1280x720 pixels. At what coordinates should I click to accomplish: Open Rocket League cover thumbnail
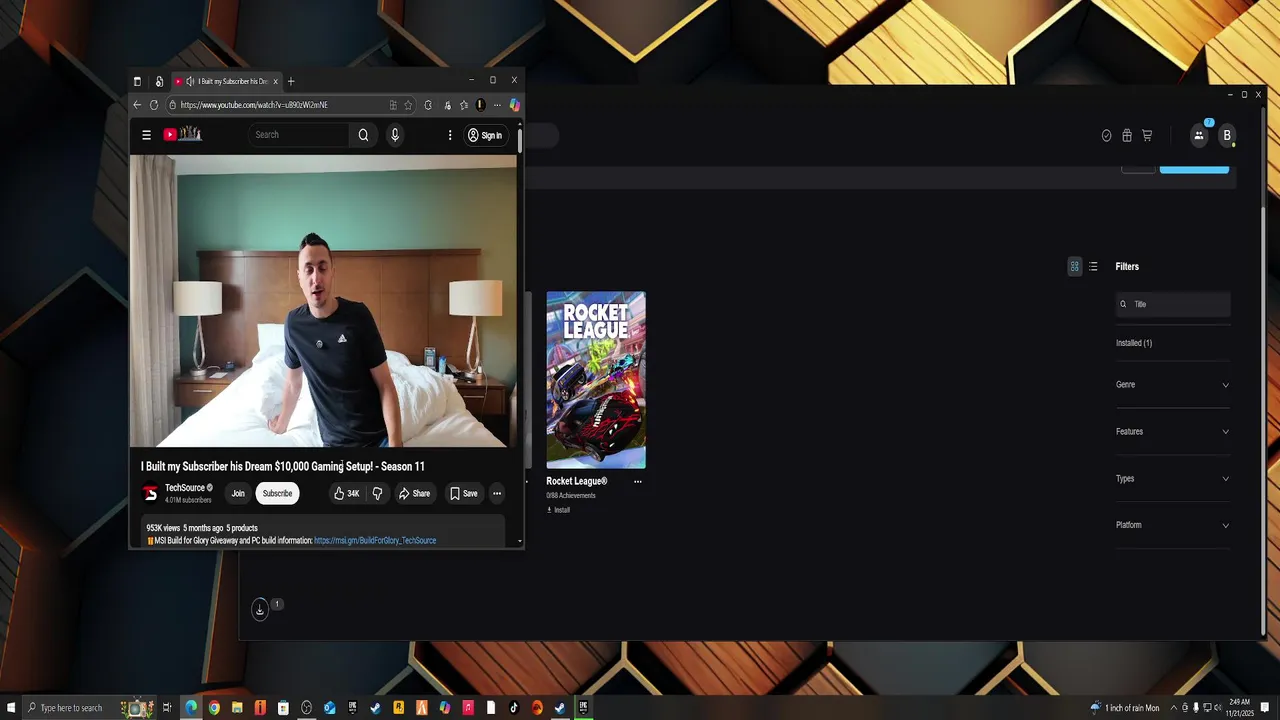(x=596, y=380)
